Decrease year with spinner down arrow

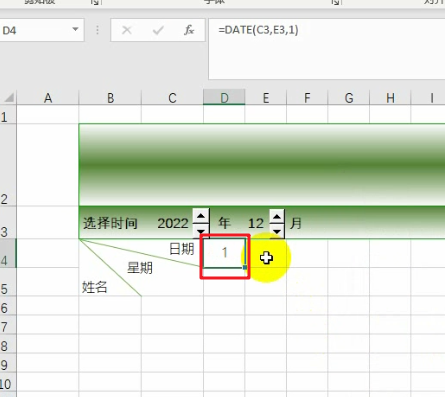(x=201, y=230)
